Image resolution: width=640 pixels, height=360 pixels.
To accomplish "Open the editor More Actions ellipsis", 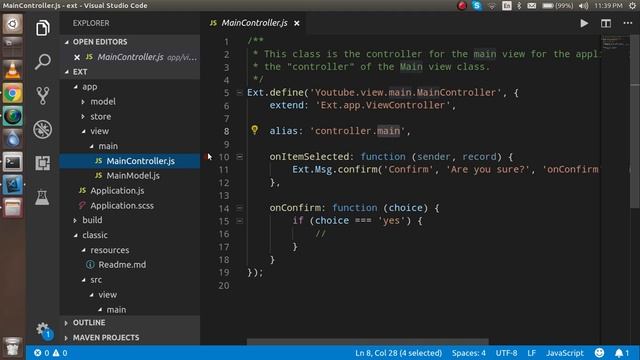I will pyautogui.click(x=628, y=23).
